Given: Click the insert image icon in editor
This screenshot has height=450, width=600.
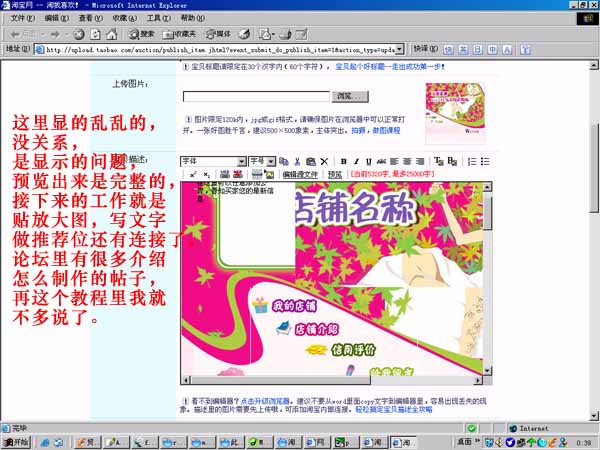Looking at the screenshot, I should (269, 174).
